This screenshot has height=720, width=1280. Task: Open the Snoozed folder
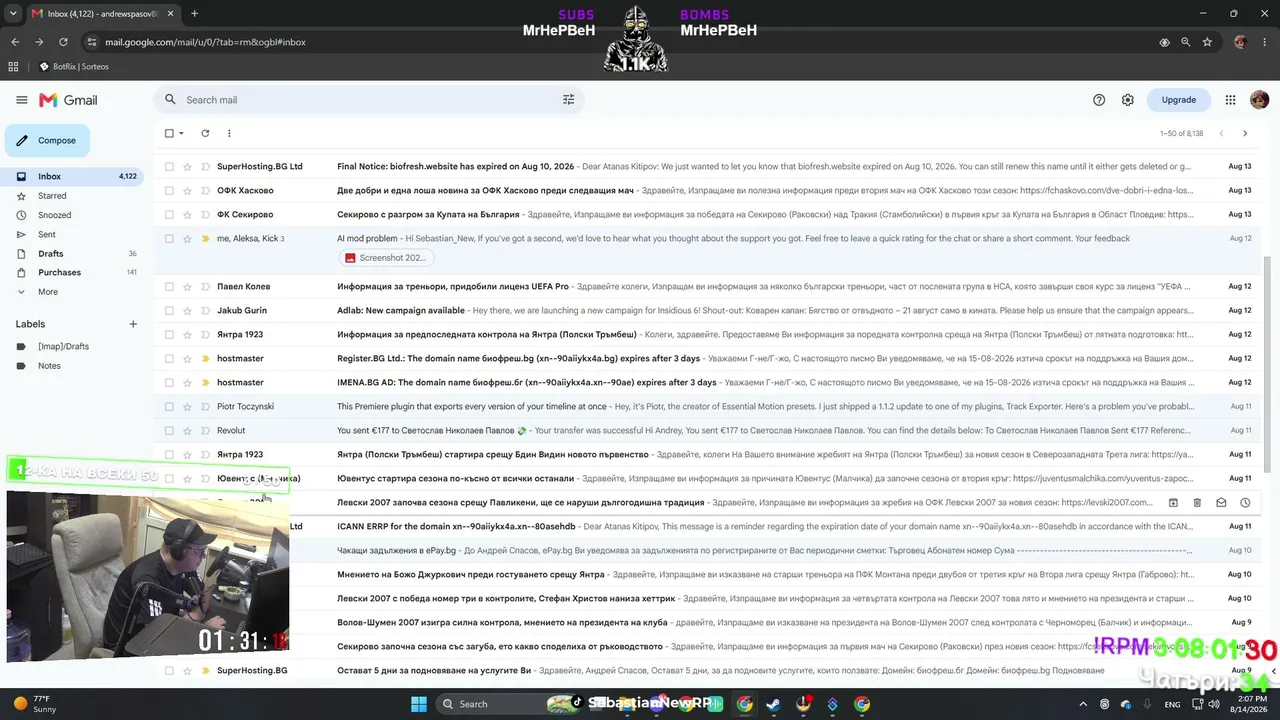(x=72, y=215)
